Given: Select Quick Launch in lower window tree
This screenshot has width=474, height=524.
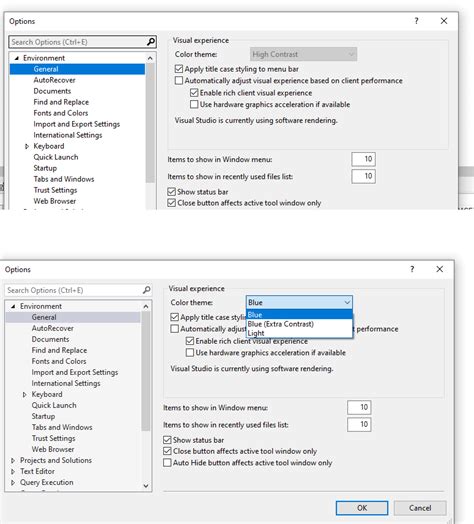Looking at the screenshot, I should coord(54,405).
